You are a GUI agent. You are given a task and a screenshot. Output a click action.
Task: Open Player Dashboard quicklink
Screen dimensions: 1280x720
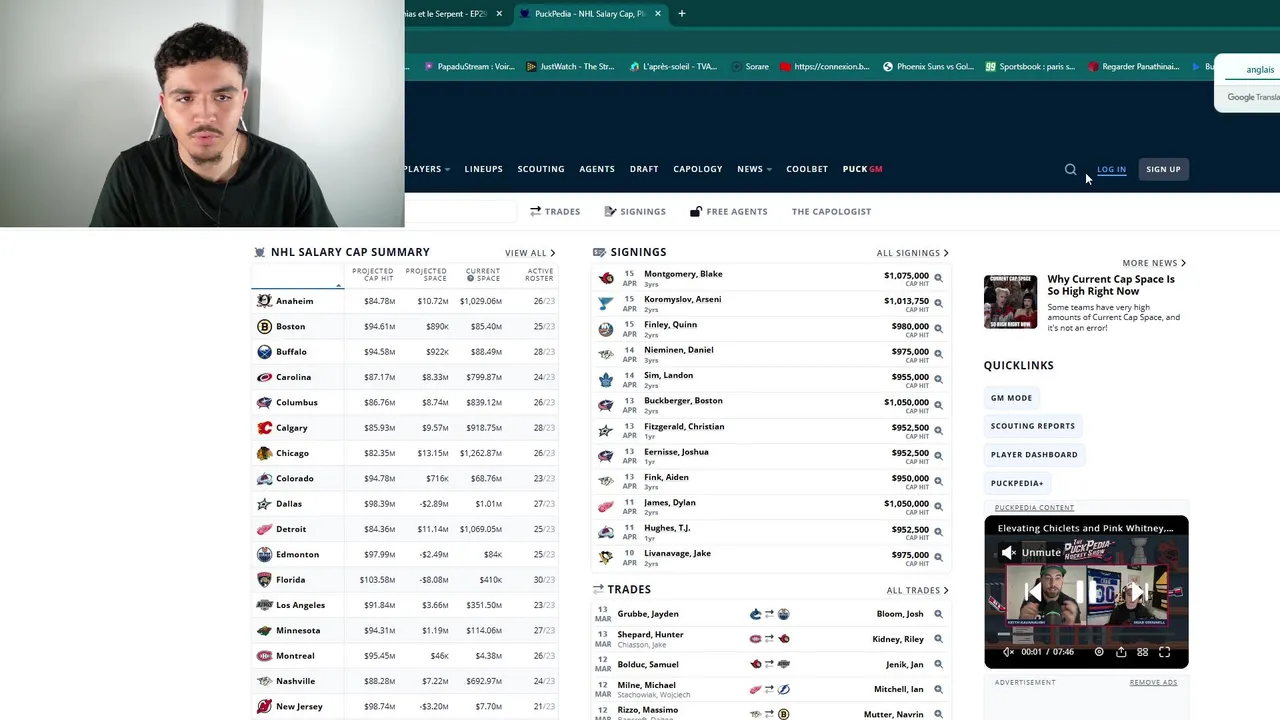(x=1034, y=454)
